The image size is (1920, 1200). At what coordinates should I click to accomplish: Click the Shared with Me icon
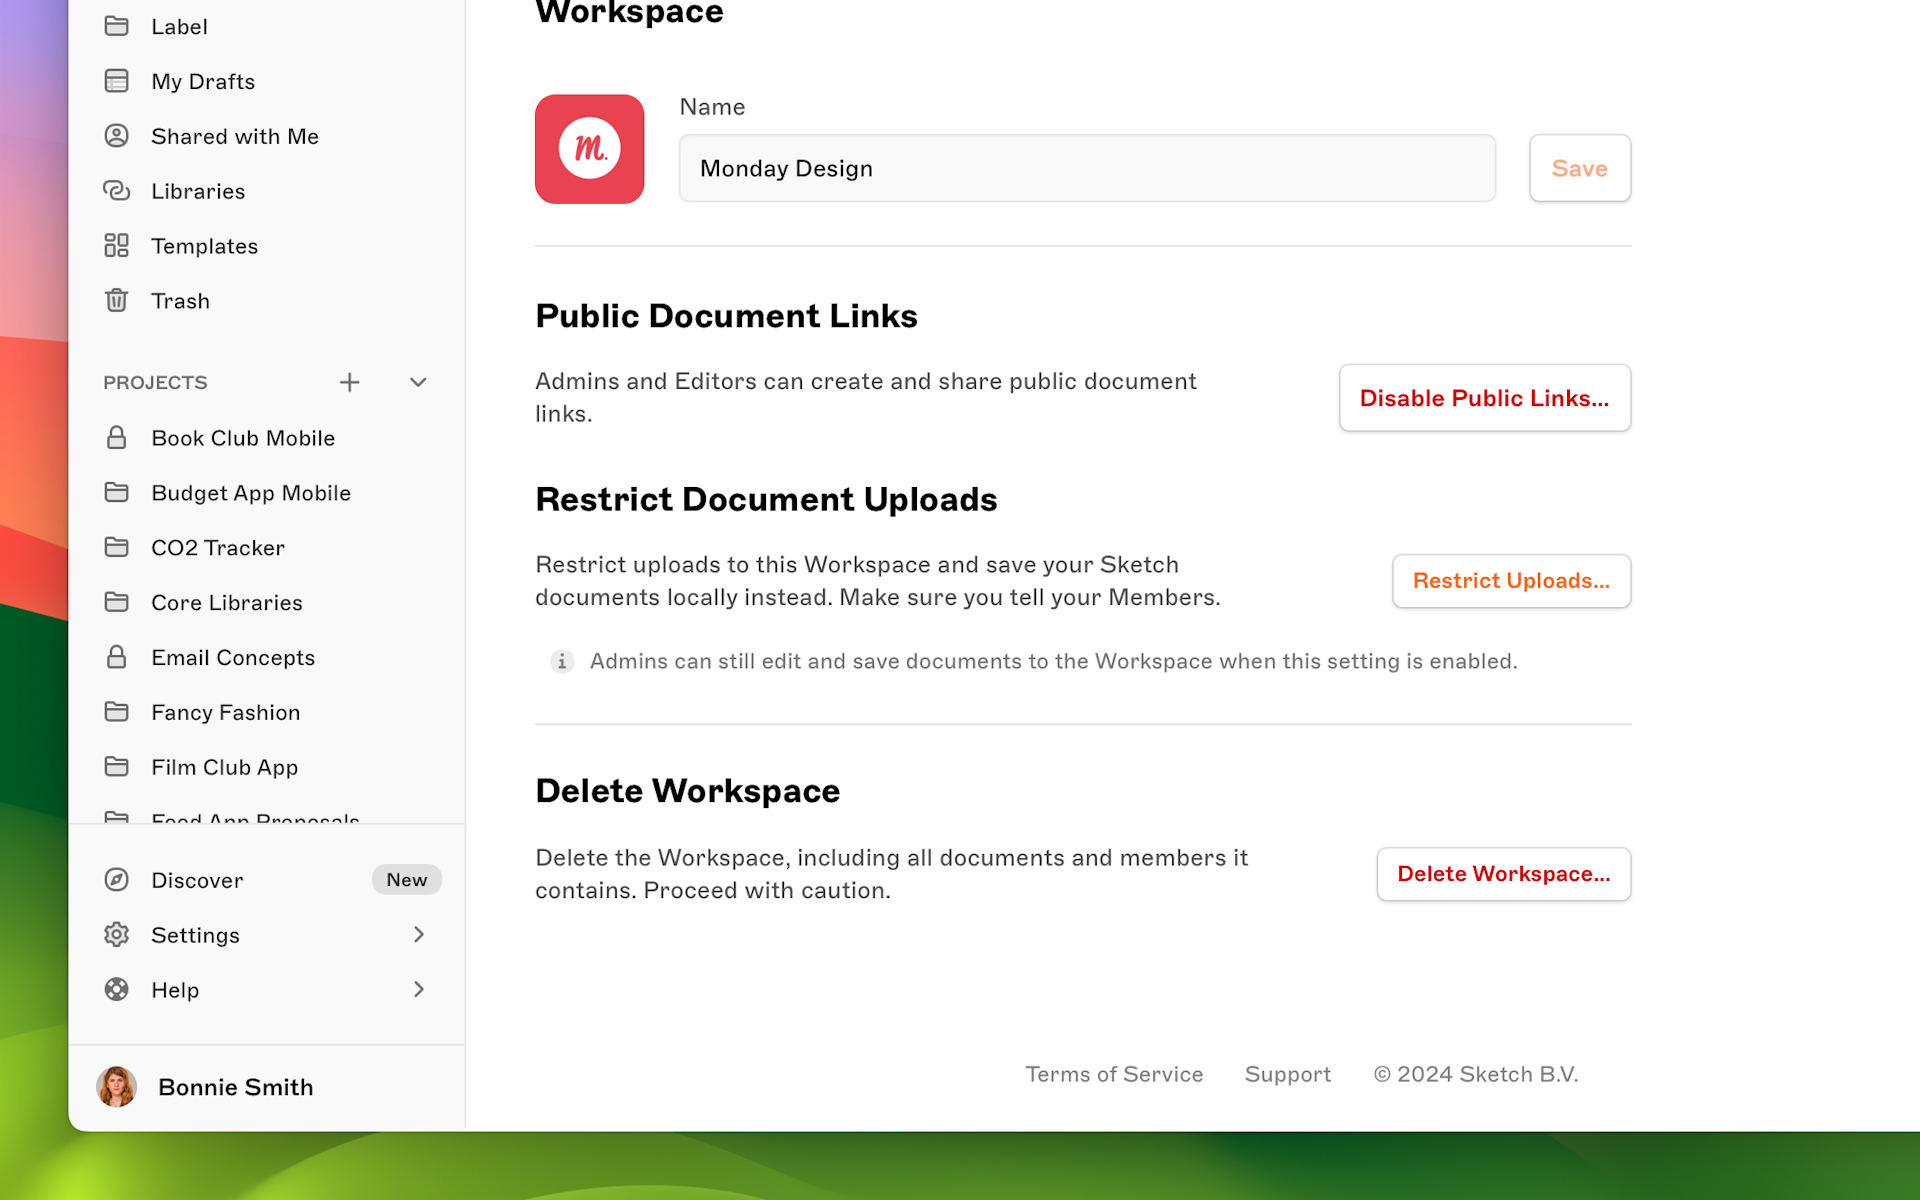click(x=117, y=135)
